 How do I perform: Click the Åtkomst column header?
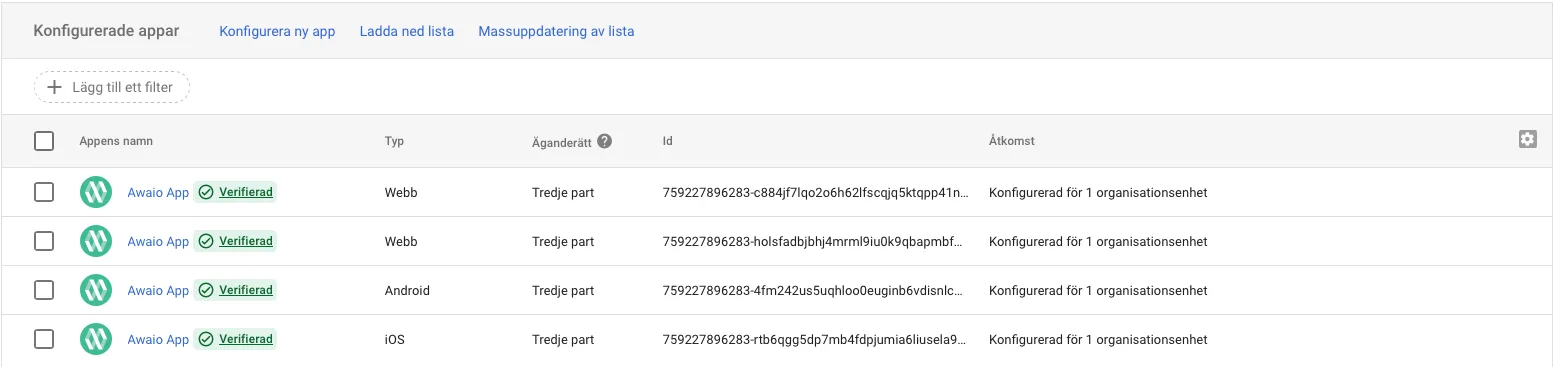(x=1011, y=141)
